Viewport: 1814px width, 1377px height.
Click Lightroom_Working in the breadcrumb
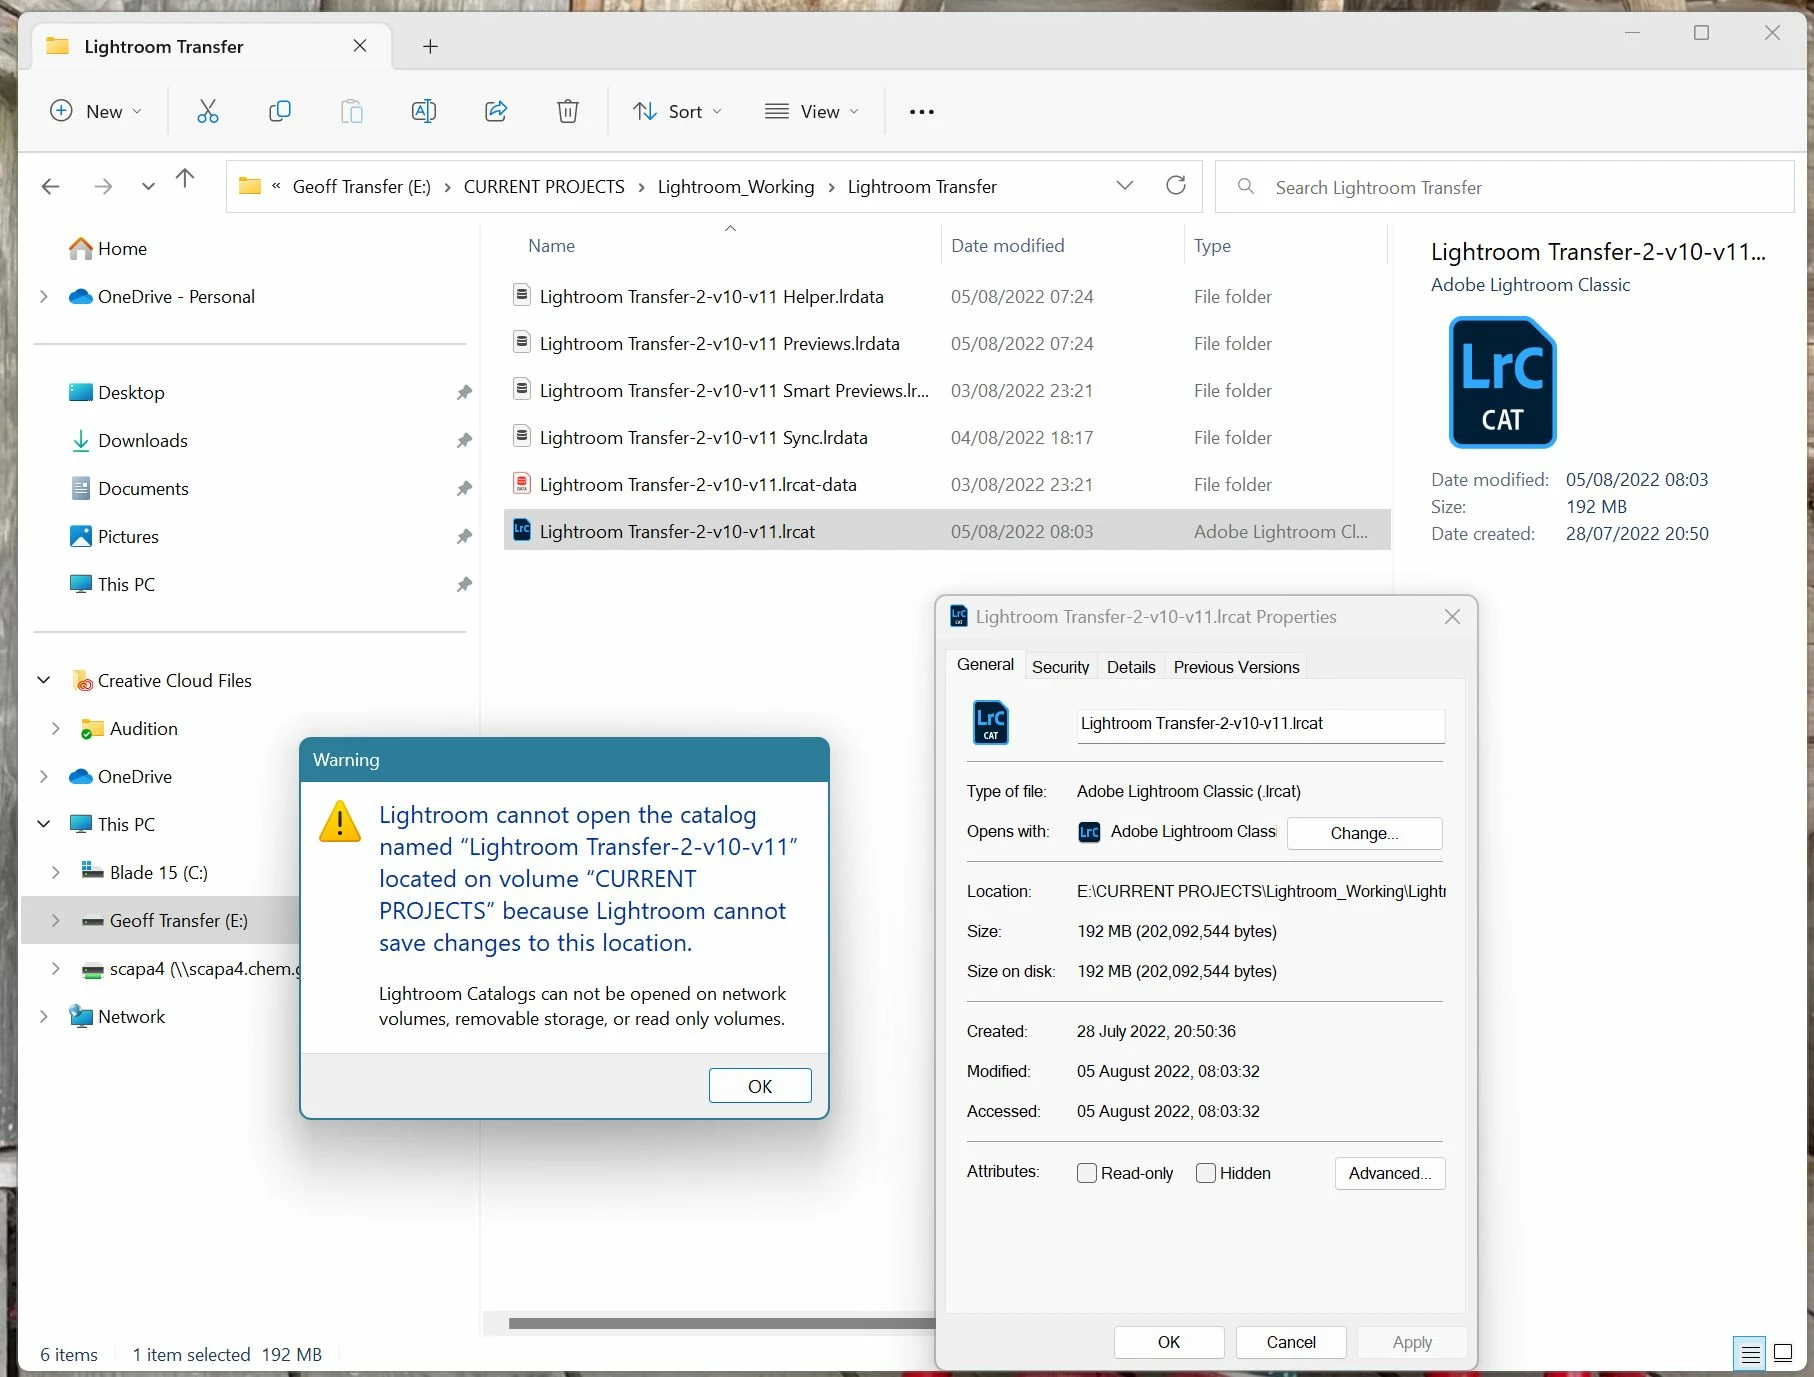[736, 186]
